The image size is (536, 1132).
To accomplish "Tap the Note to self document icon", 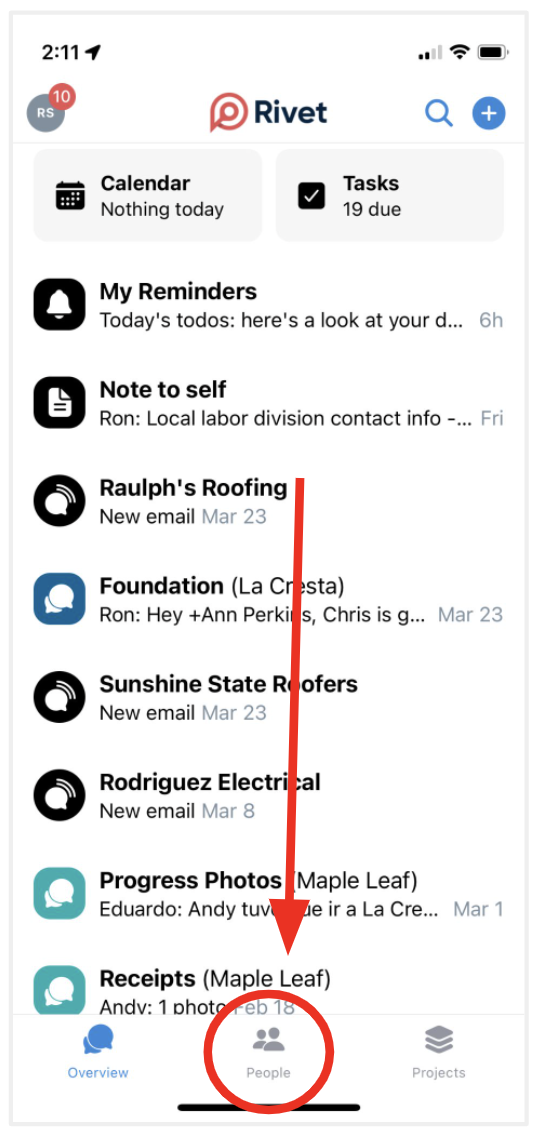I will pyautogui.click(x=59, y=403).
